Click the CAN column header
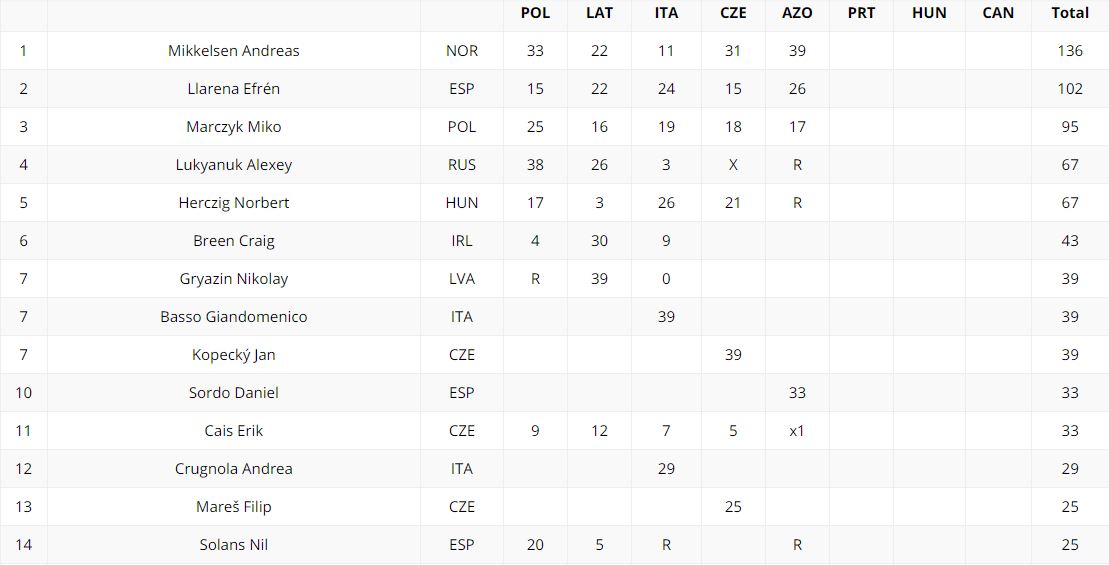The image size is (1109, 565). pyautogui.click(x=998, y=13)
